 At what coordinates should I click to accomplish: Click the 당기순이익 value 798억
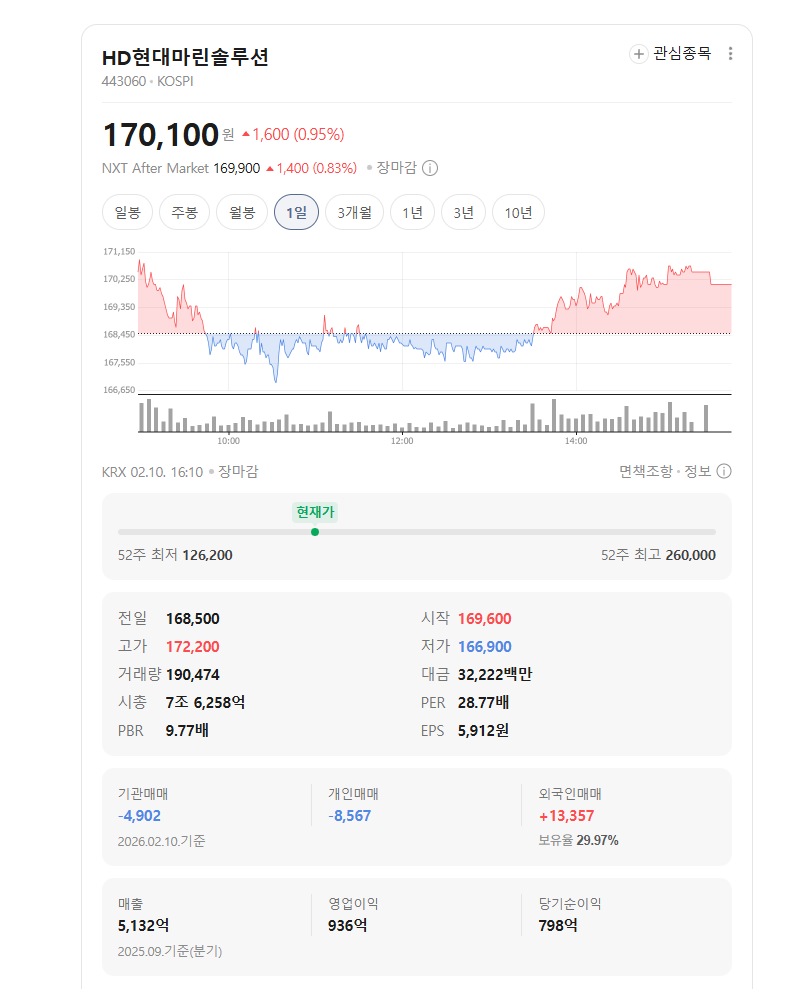(558, 926)
